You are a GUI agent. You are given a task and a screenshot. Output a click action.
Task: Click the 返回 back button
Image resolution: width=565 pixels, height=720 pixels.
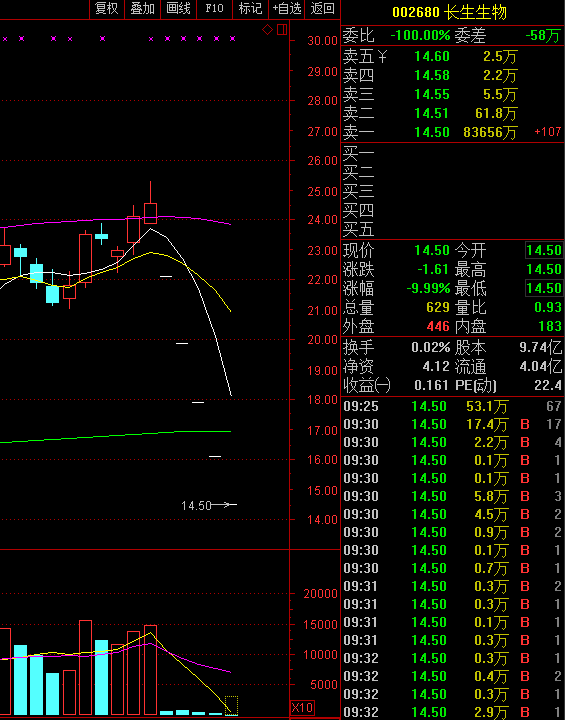pyautogui.click(x=322, y=9)
